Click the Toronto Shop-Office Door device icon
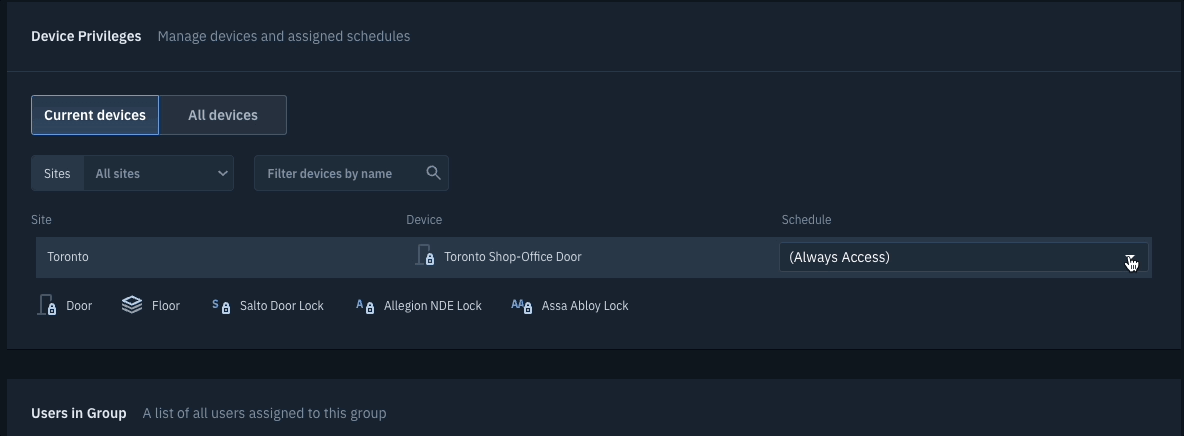The height and width of the screenshot is (436, 1184). click(x=425, y=255)
